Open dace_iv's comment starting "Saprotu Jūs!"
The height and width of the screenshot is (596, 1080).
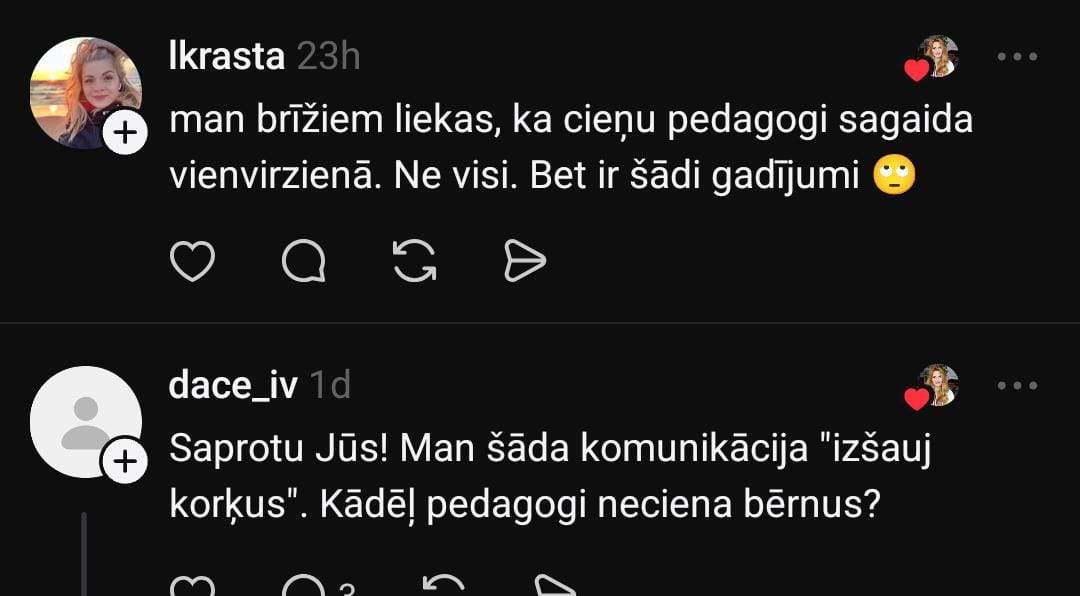point(550,477)
